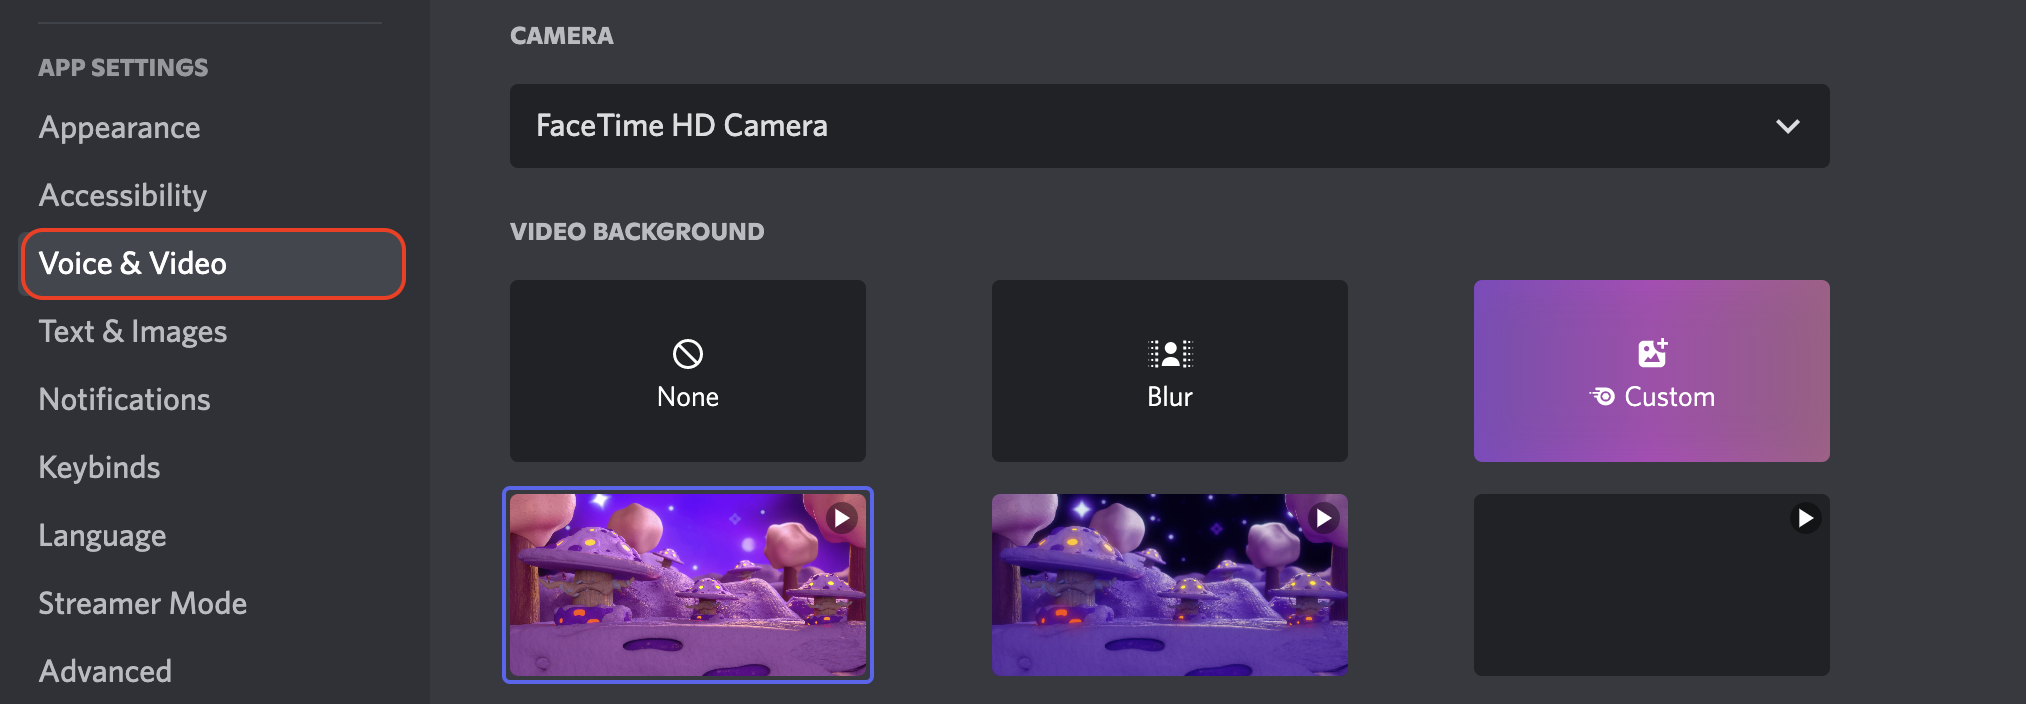The width and height of the screenshot is (2026, 704).
Task: Choose the Custom video background option
Action: [x=1652, y=371]
